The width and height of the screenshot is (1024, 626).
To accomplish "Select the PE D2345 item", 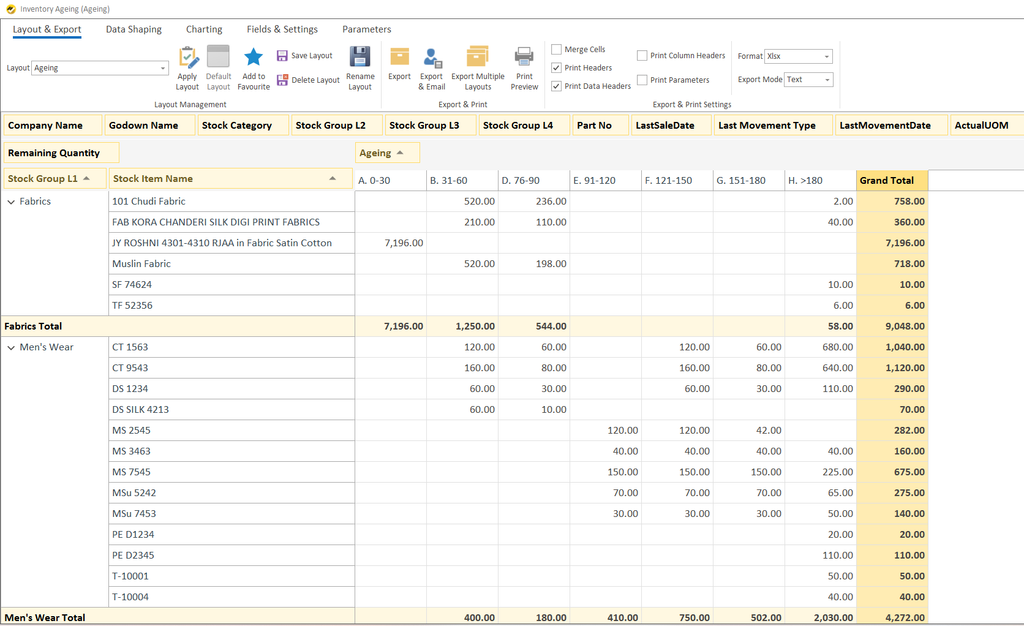I will [x=232, y=556].
